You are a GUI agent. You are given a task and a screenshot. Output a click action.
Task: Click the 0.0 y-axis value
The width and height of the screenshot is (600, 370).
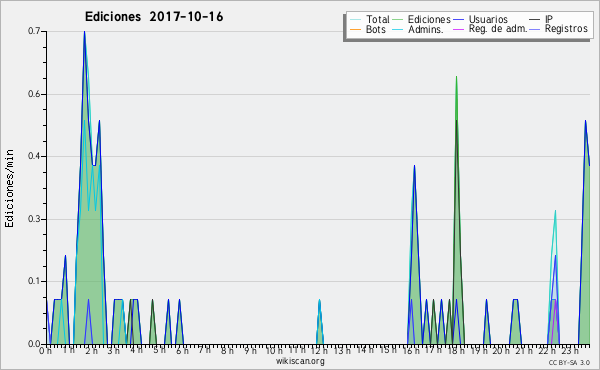[34, 344]
